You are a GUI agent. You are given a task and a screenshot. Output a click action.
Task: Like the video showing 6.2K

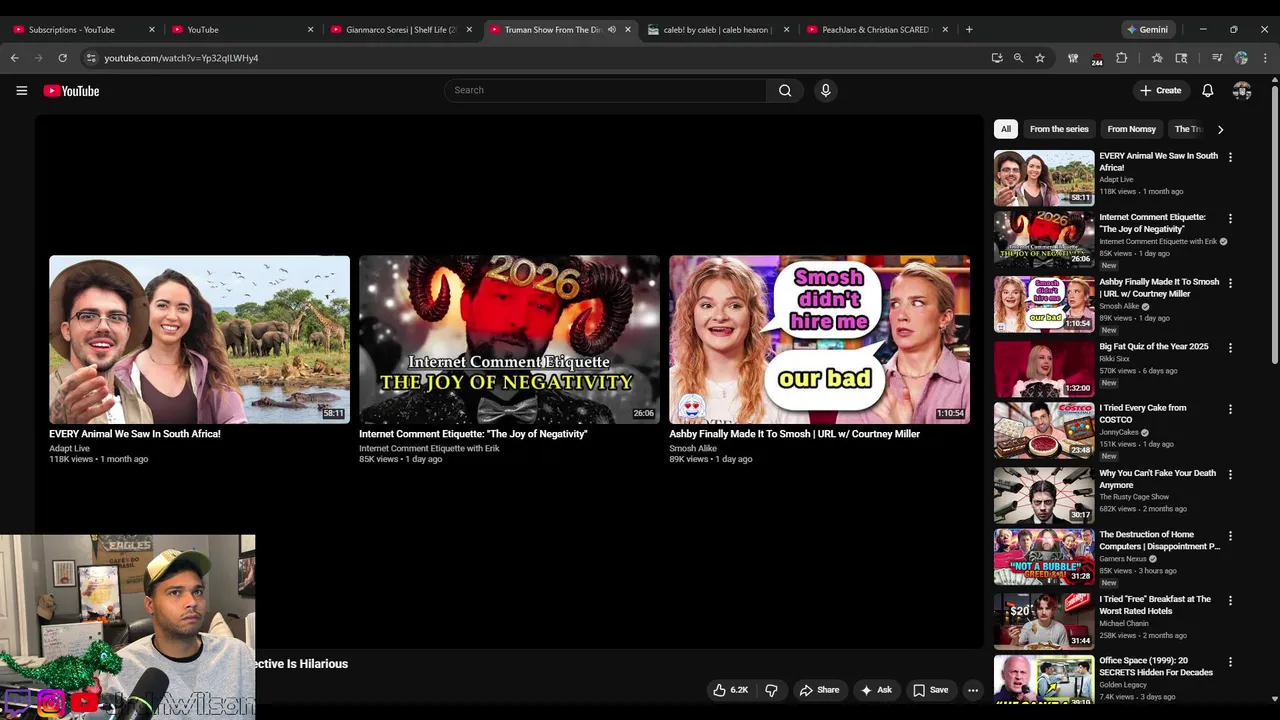coord(730,690)
